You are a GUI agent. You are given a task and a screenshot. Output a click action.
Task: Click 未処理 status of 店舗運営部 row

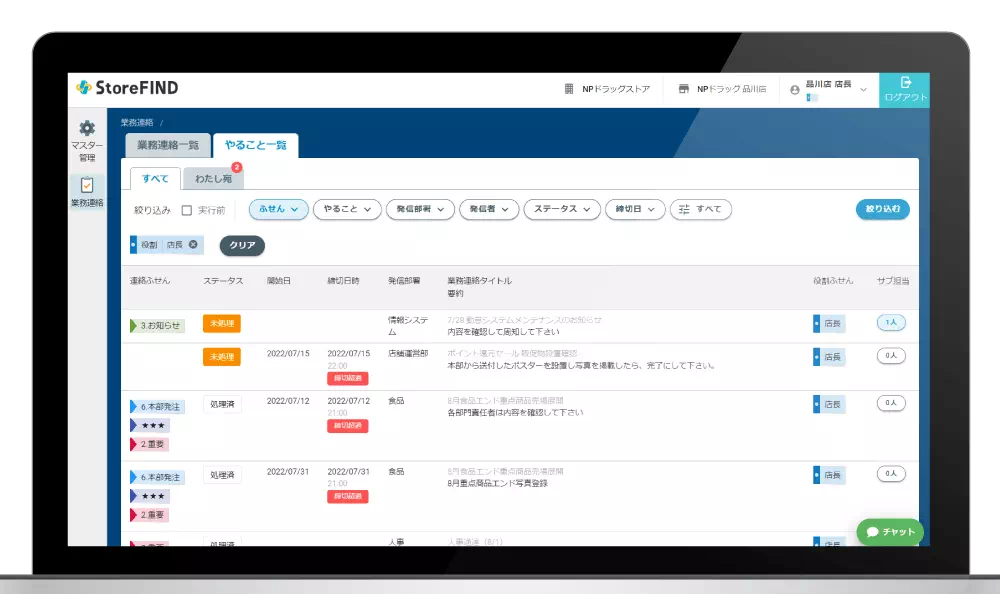[x=222, y=357]
